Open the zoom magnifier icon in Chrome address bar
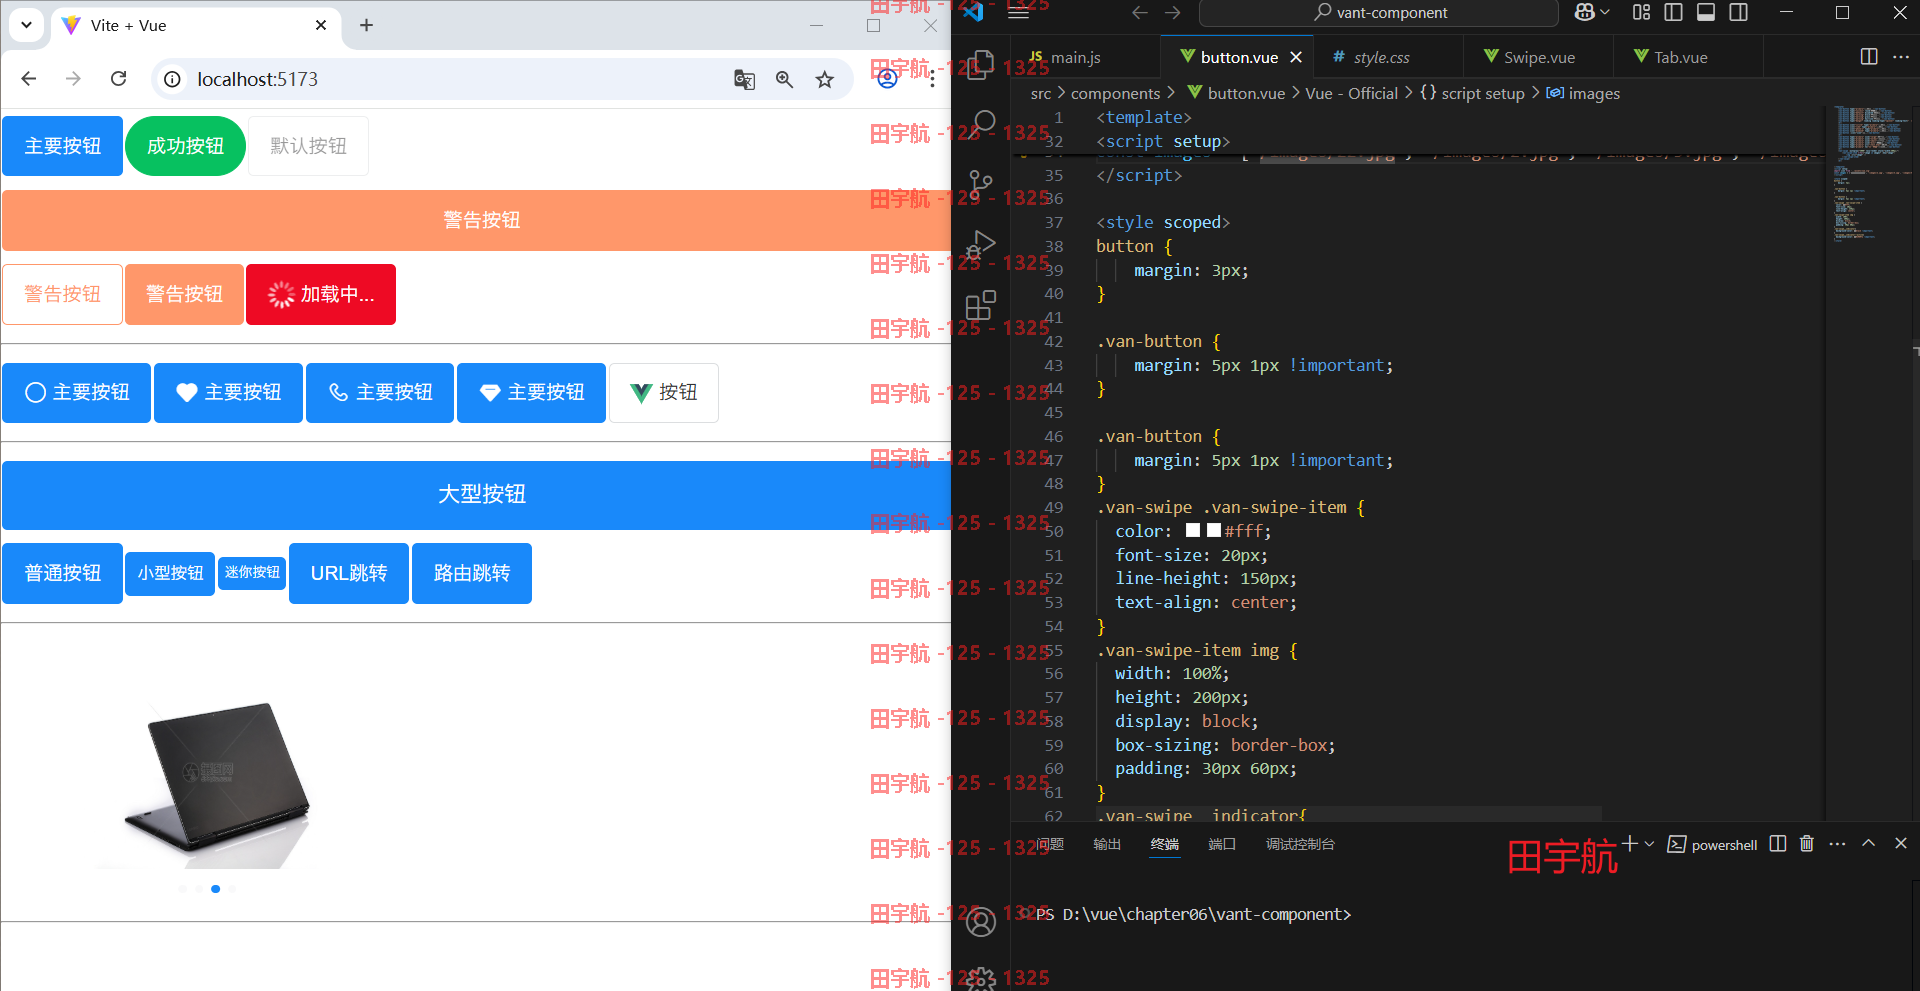 pos(784,79)
